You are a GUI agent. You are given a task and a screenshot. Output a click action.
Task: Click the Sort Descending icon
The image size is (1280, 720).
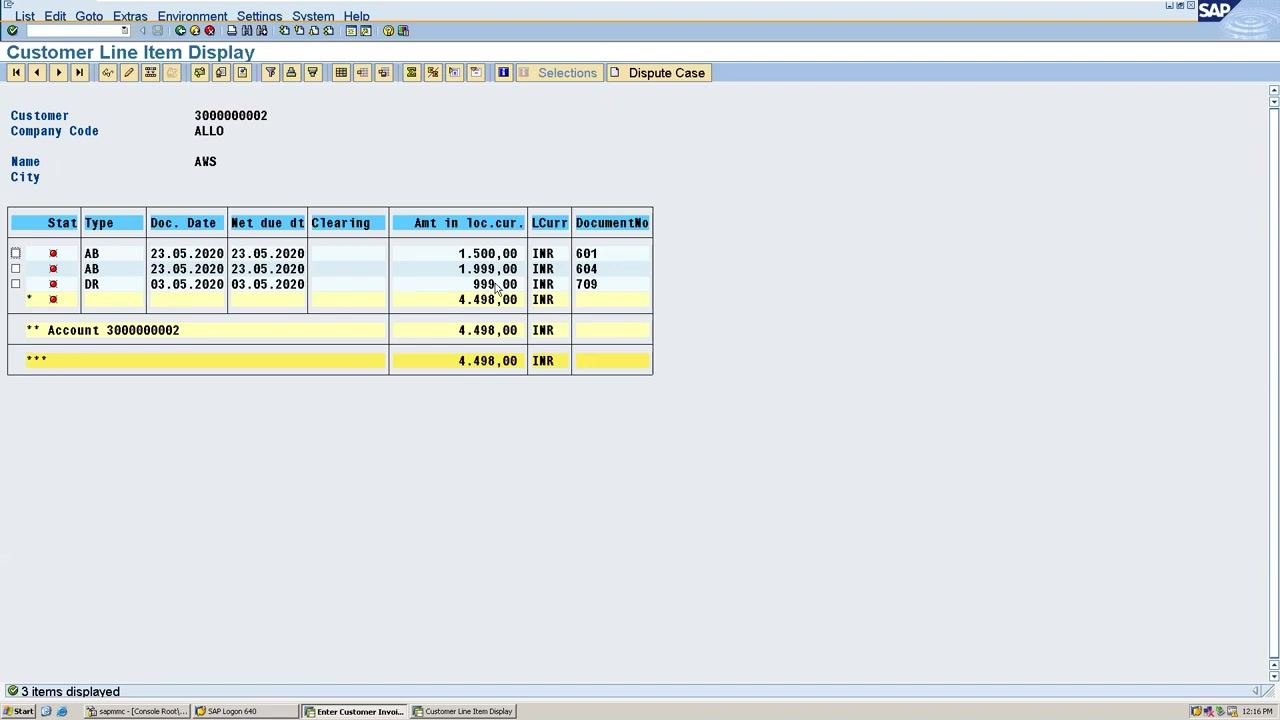[x=312, y=73]
